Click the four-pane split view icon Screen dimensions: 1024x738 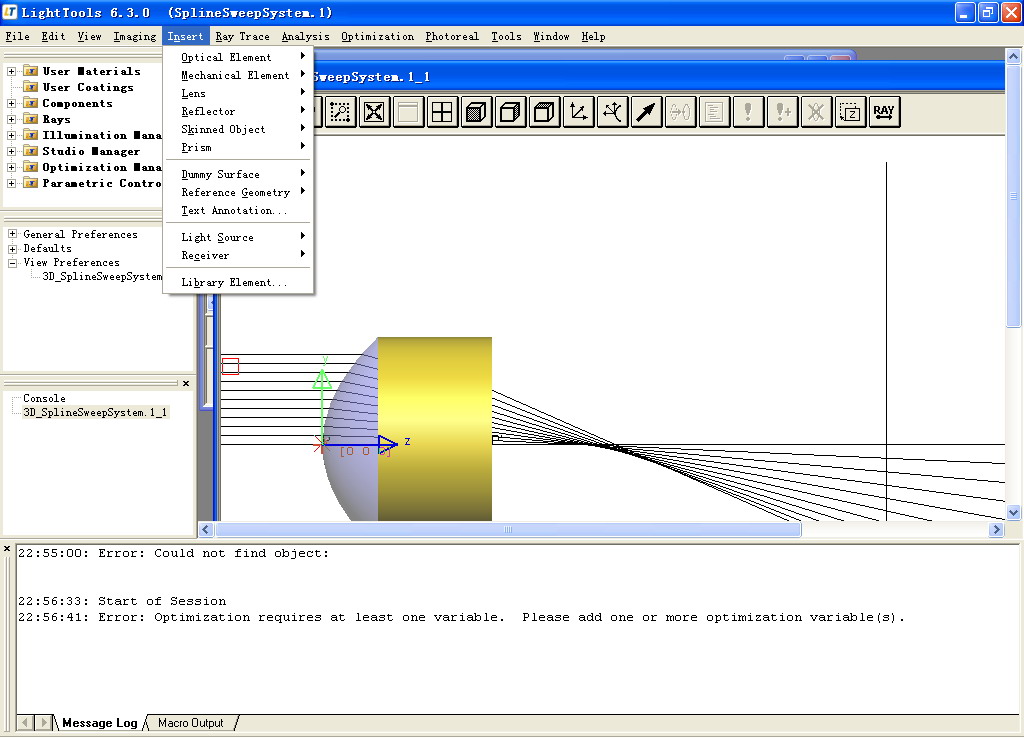(x=442, y=112)
